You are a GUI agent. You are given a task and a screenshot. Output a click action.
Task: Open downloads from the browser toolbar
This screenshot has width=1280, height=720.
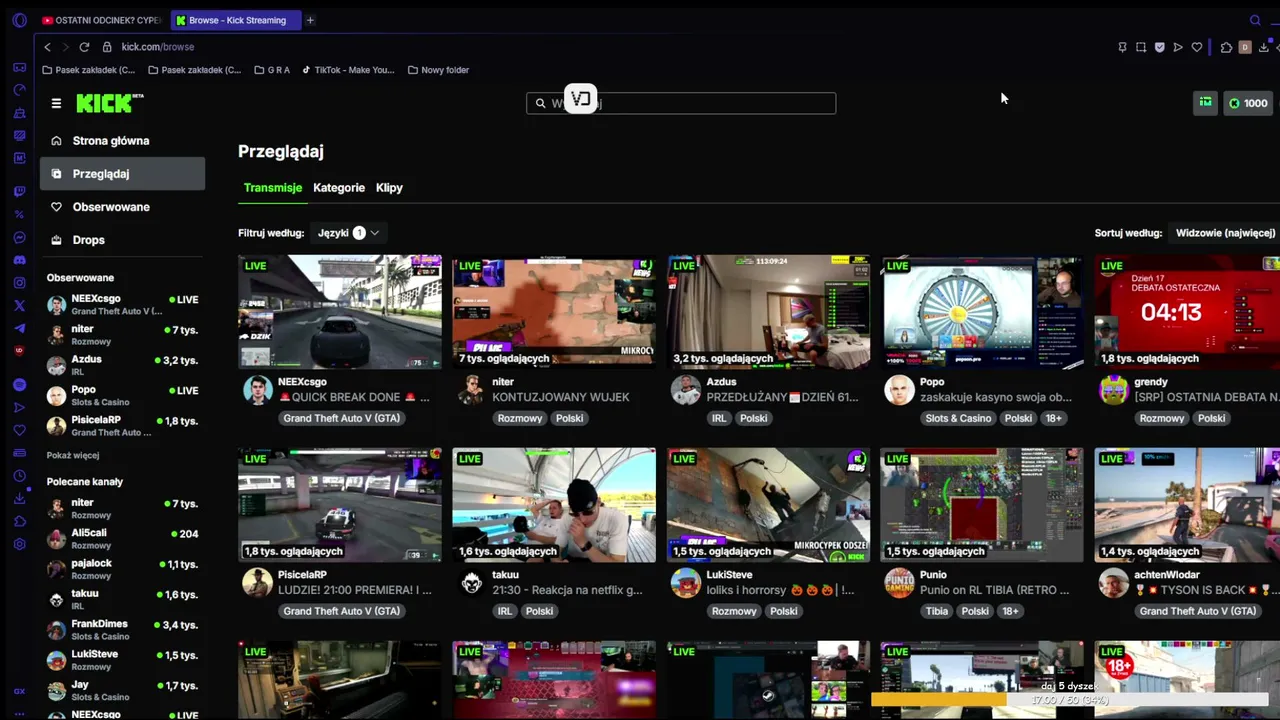[x=1264, y=47]
